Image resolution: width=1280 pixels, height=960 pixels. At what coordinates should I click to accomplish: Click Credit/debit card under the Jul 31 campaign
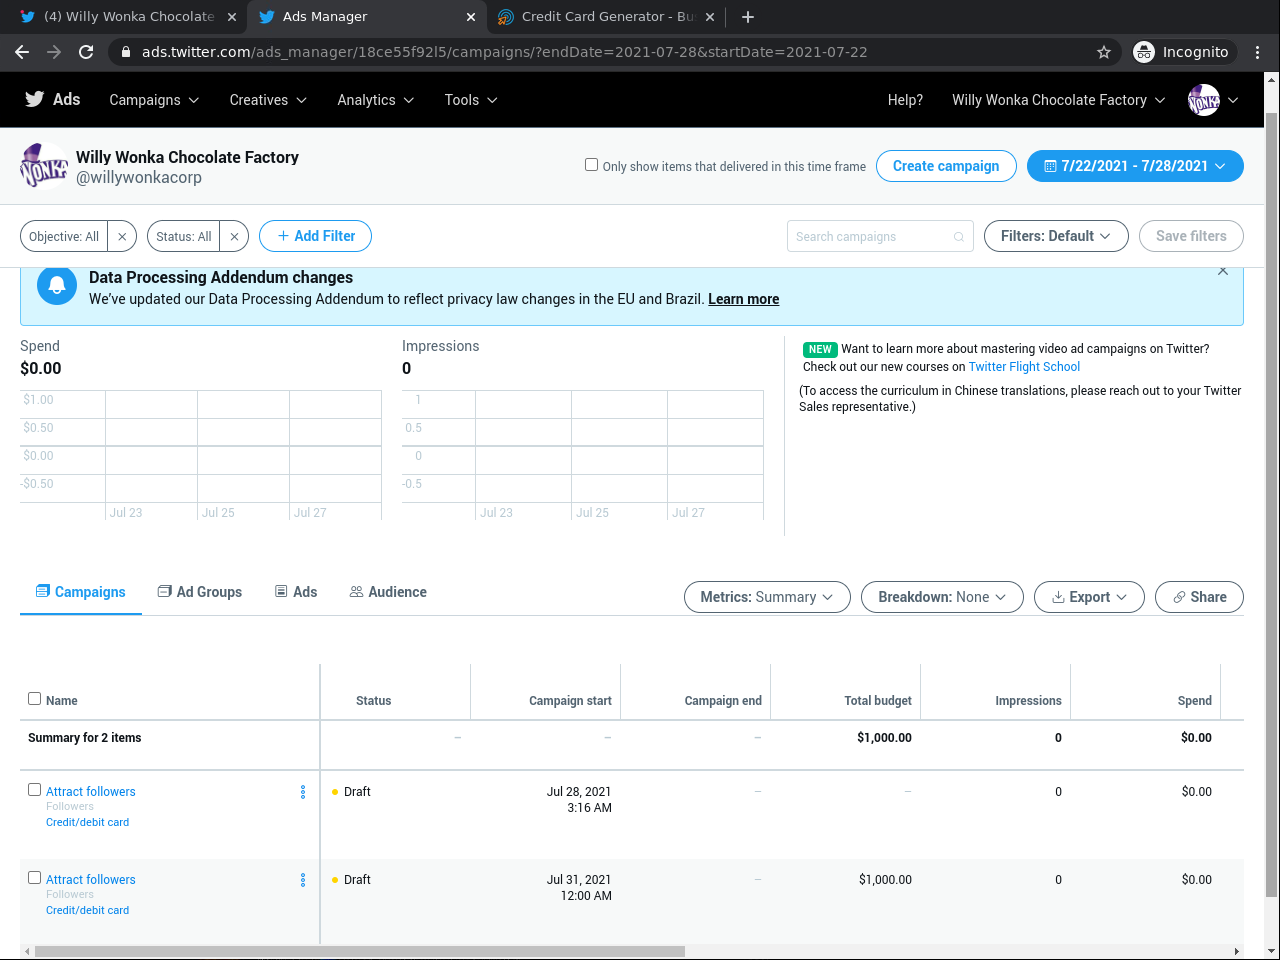tap(87, 910)
